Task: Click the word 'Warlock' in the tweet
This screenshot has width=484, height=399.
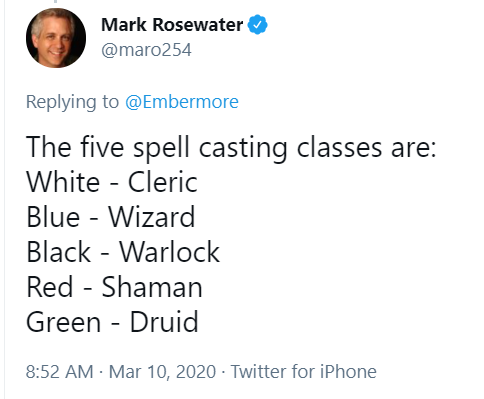Action: pos(170,252)
